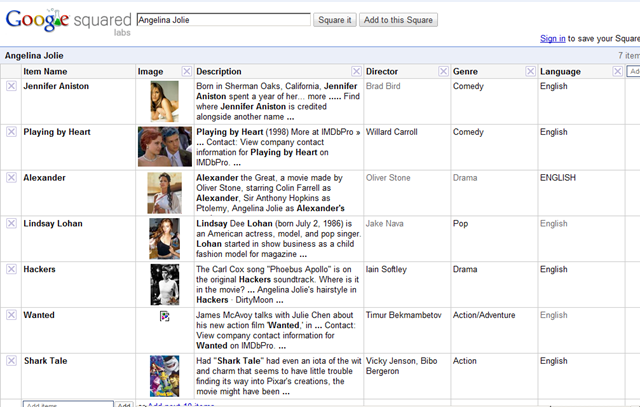Select the Image column header
The height and width of the screenshot is (407, 640).
click(150, 71)
